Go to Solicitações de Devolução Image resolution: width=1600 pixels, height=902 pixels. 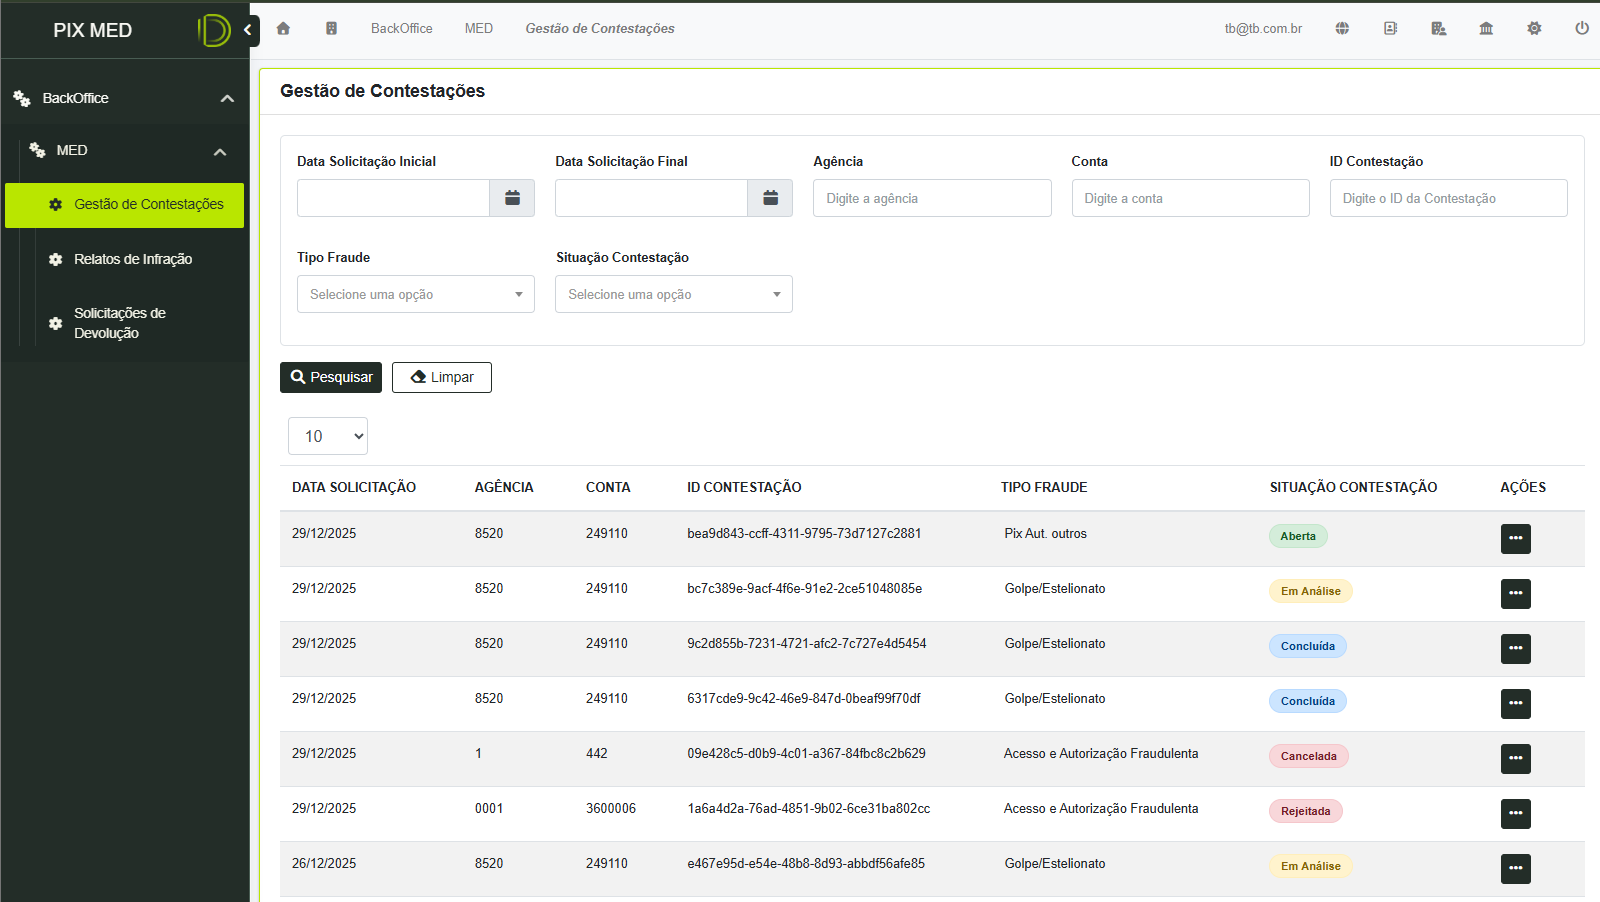pos(120,323)
